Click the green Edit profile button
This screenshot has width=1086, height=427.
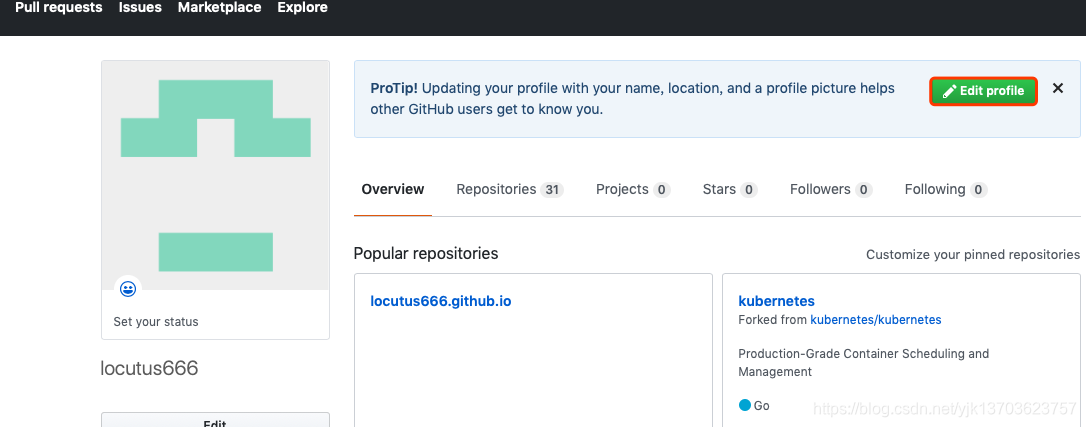[x=983, y=91]
